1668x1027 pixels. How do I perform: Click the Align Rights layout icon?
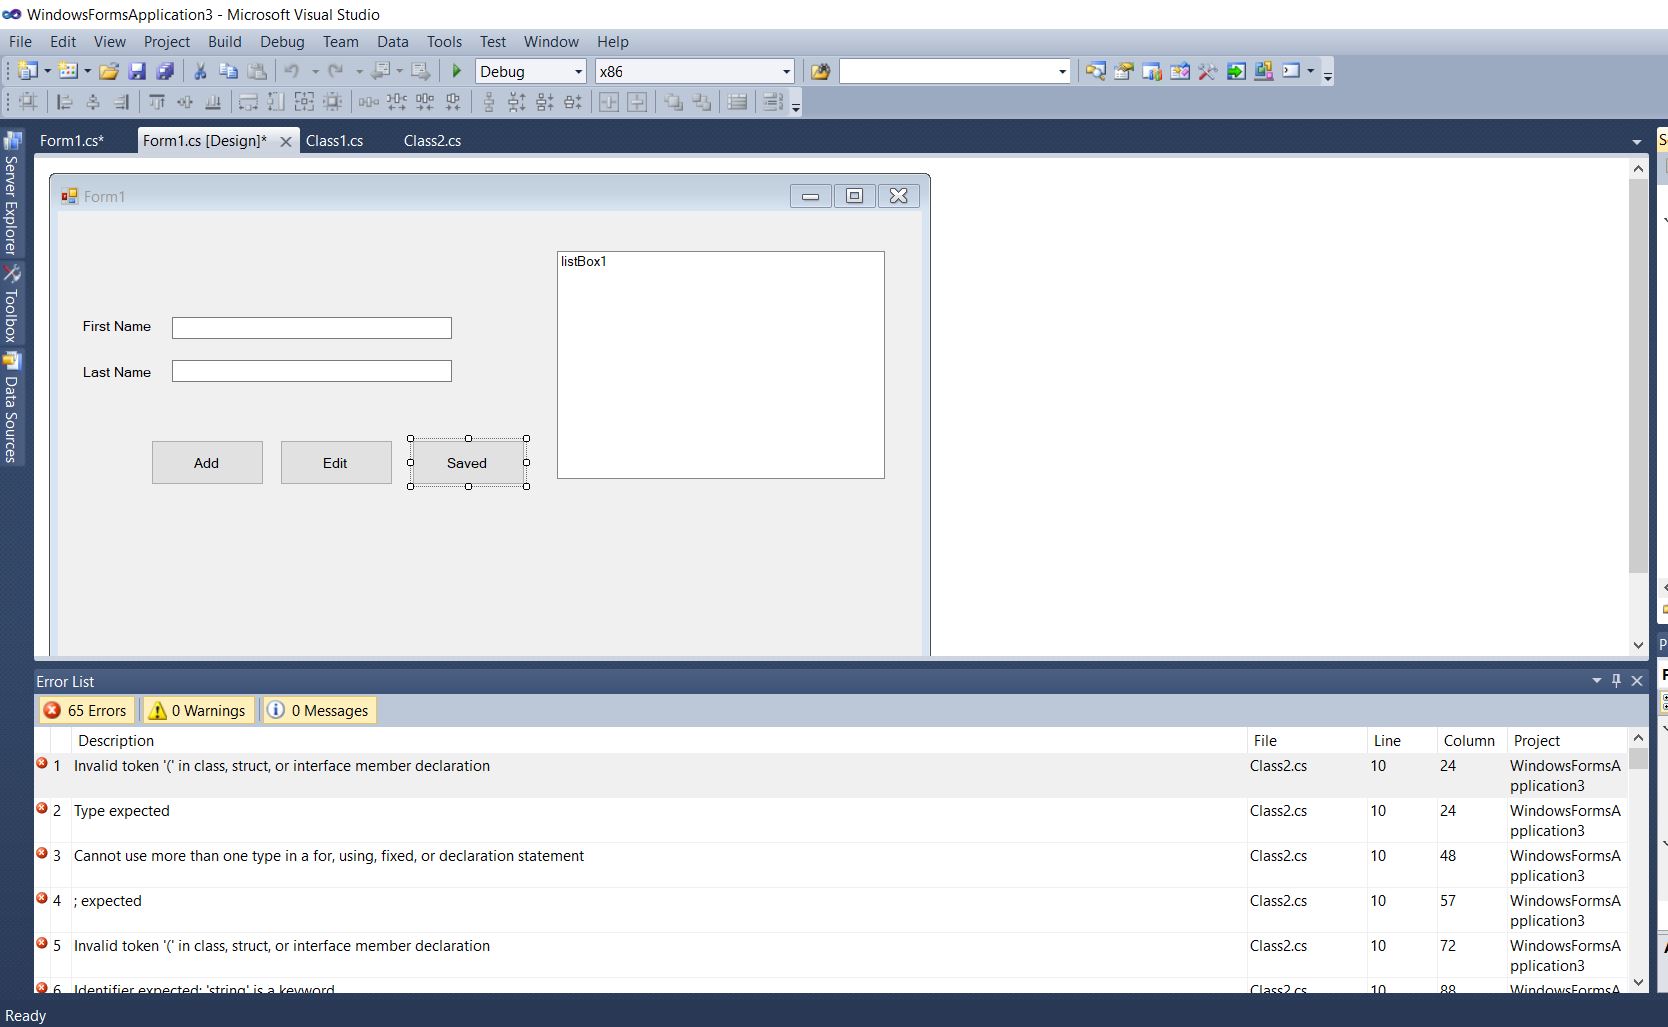click(x=121, y=102)
